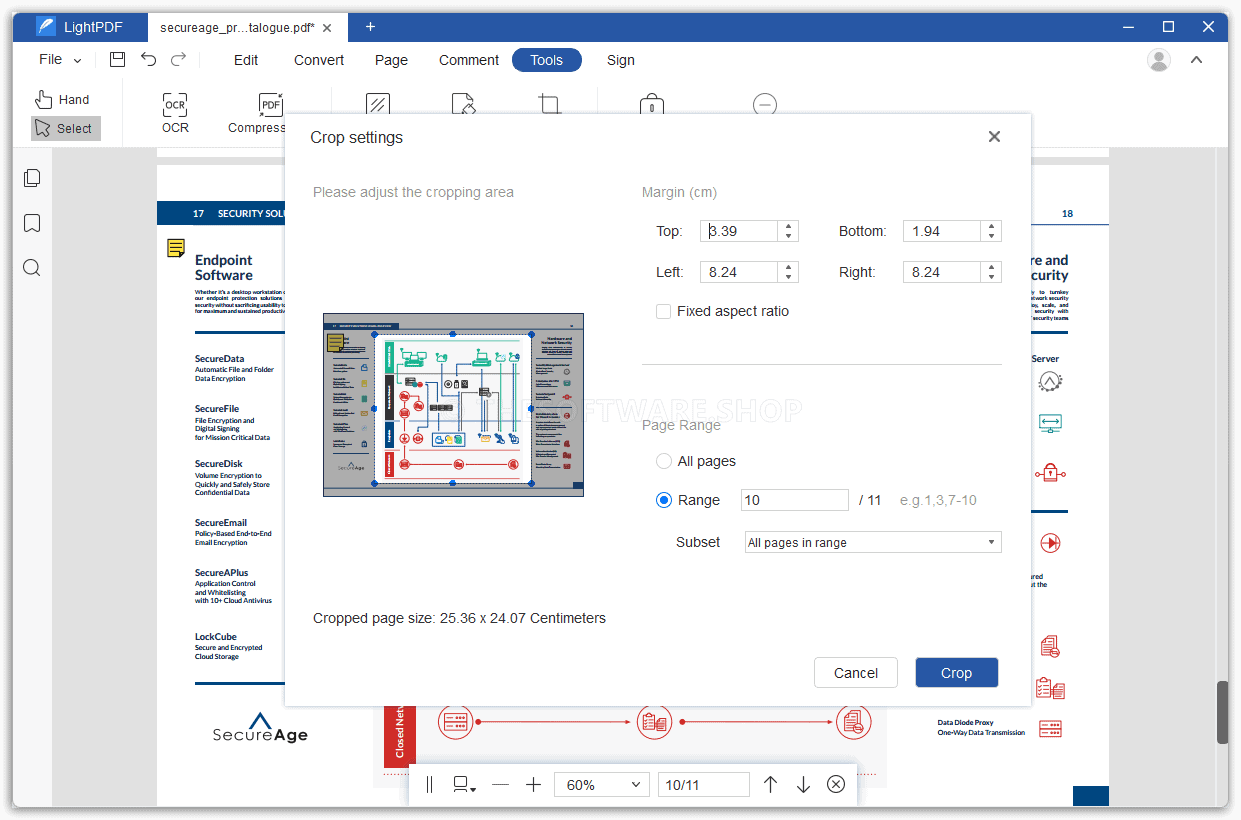Decrease the Left margin with down arrow
The height and width of the screenshot is (820, 1241).
[x=789, y=277]
